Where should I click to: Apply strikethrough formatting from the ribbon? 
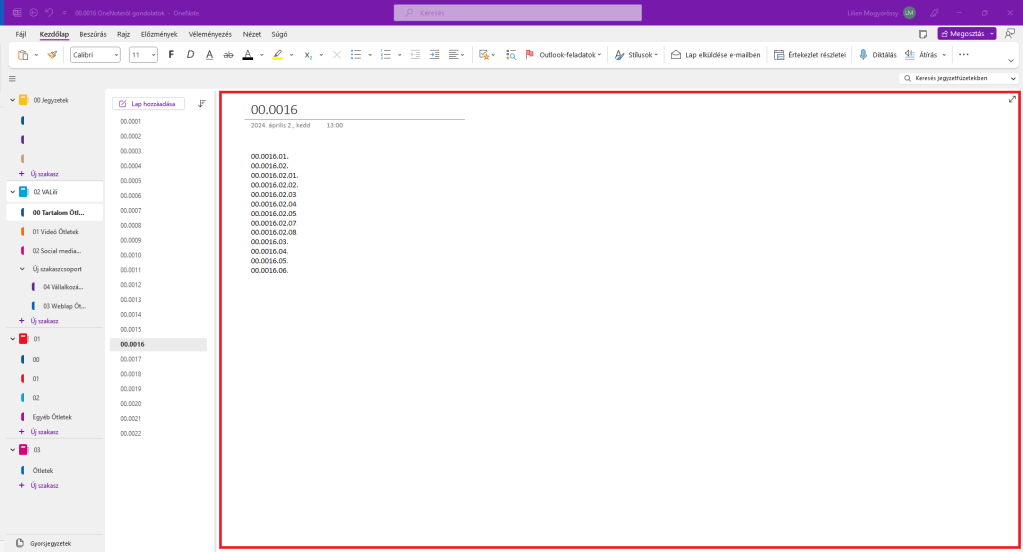click(x=228, y=55)
